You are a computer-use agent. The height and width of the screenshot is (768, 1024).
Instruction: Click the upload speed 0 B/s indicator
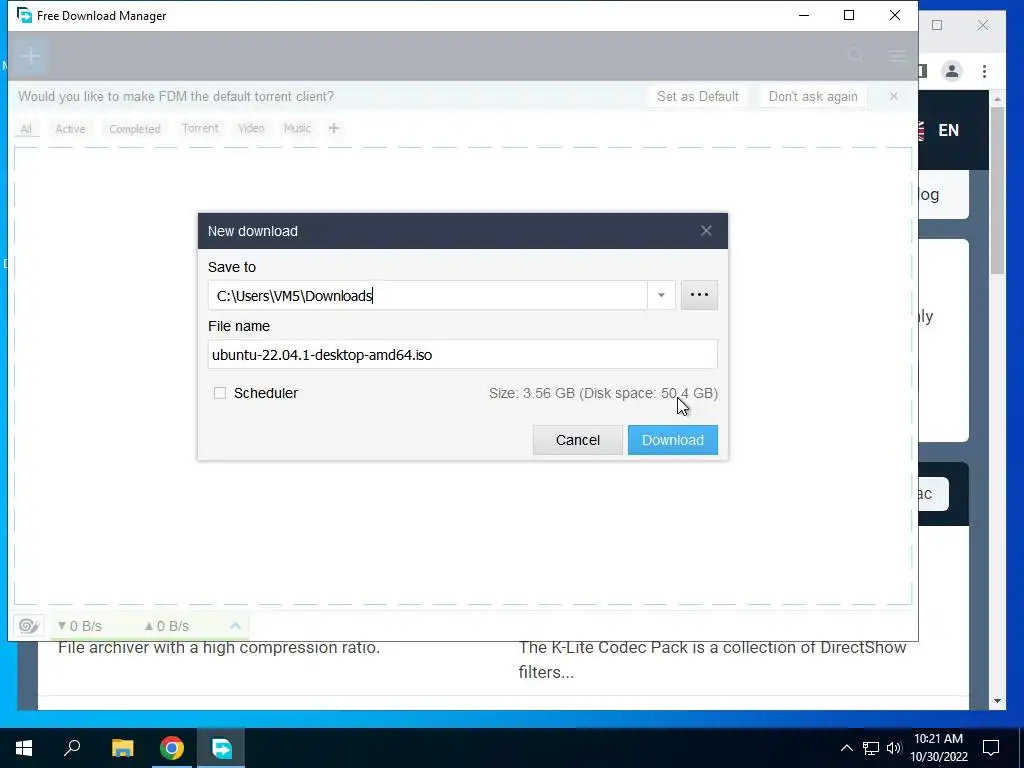166,626
